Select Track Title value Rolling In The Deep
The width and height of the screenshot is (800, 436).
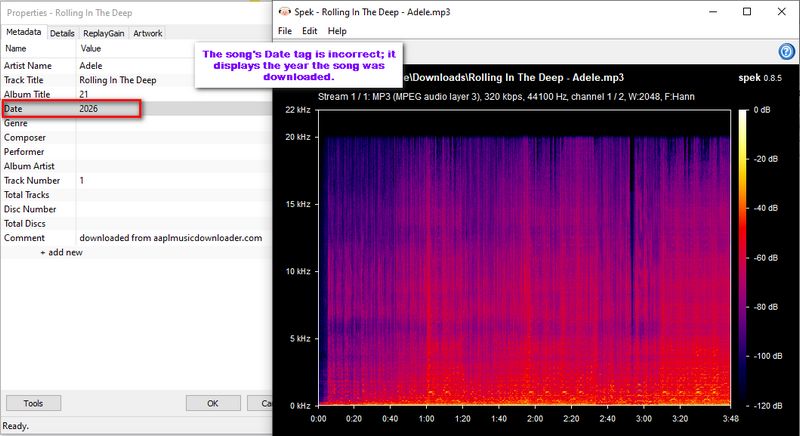118,80
